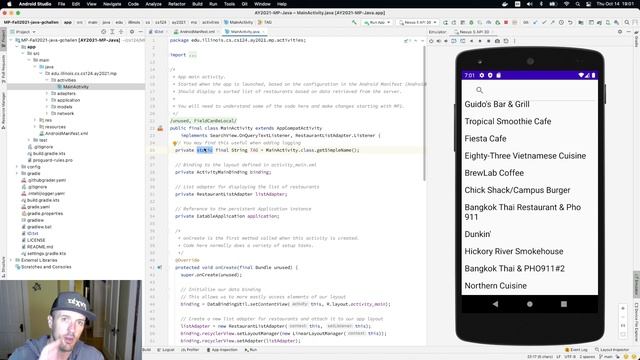Click the editor vertical scrollbar

click(x=425, y=113)
